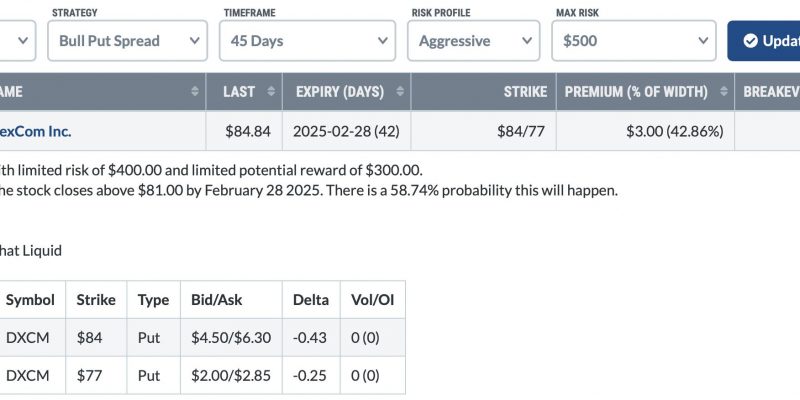Click the Delta header in legs table
The height and width of the screenshot is (400, 800).
[x=311, y=300]
